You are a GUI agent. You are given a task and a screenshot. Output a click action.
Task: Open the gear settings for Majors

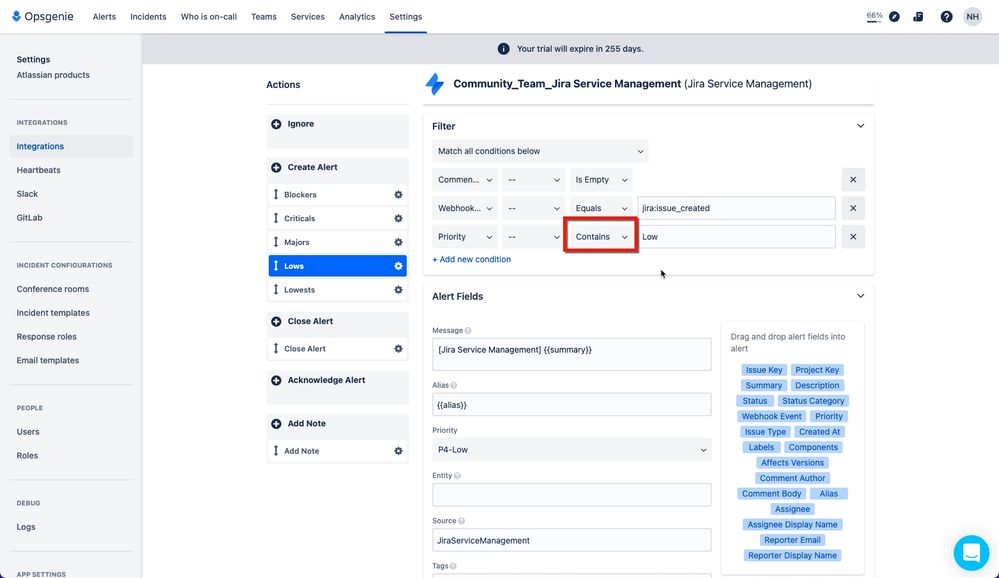coord(398,242)
